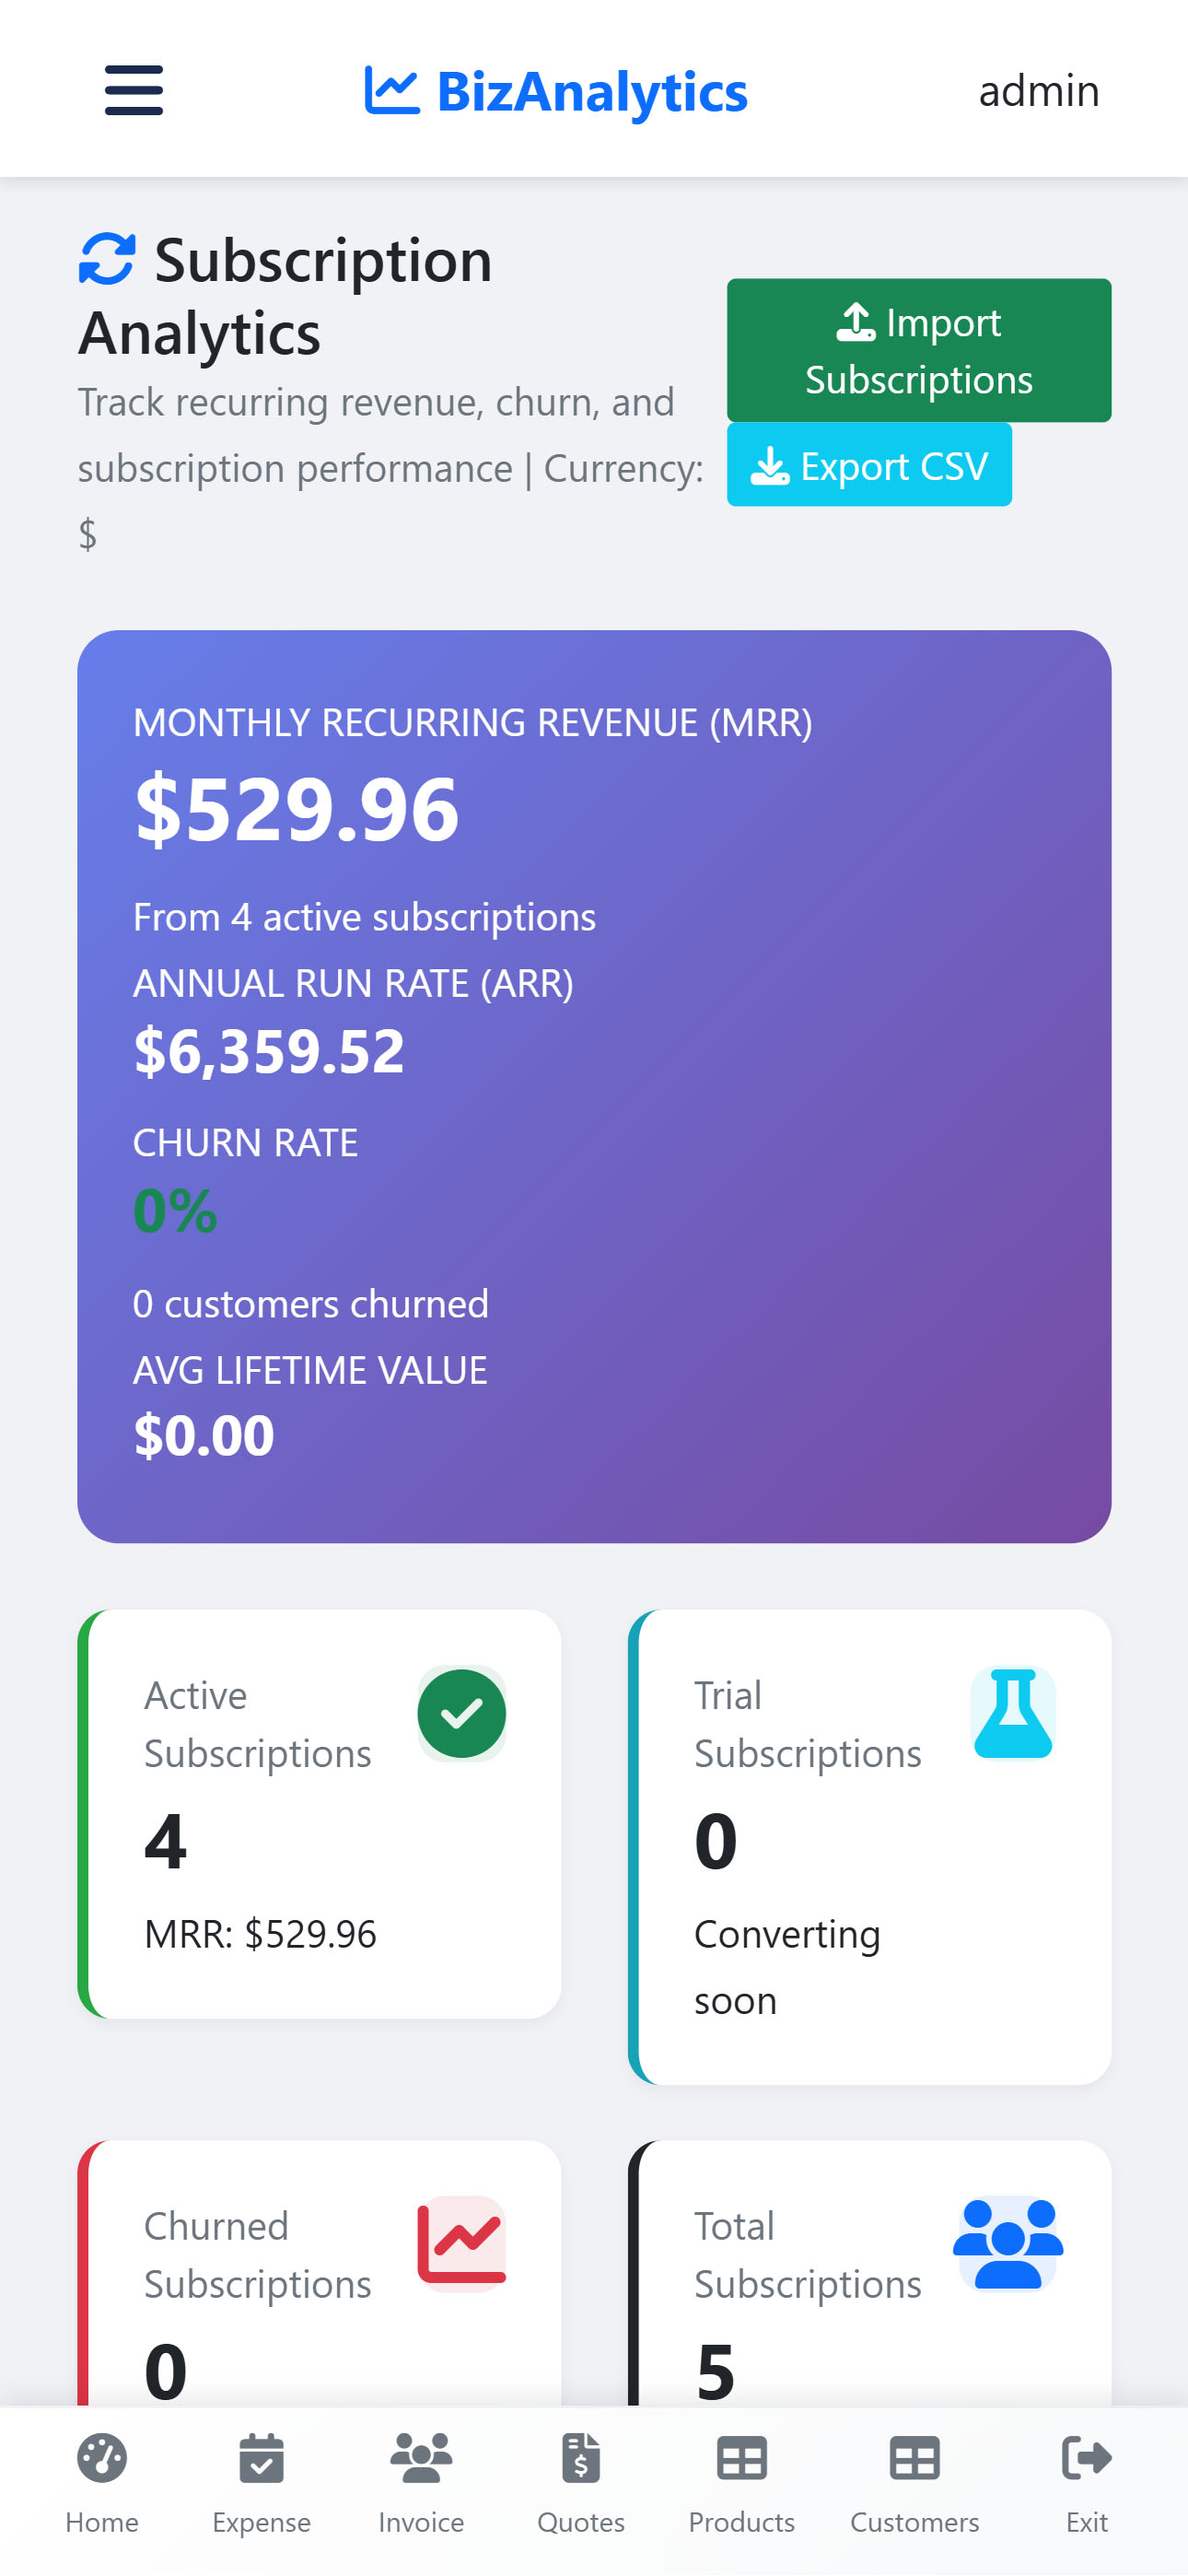Click '0 customers churned' text
The image size is (1188, 2576).
(311, 1304)
